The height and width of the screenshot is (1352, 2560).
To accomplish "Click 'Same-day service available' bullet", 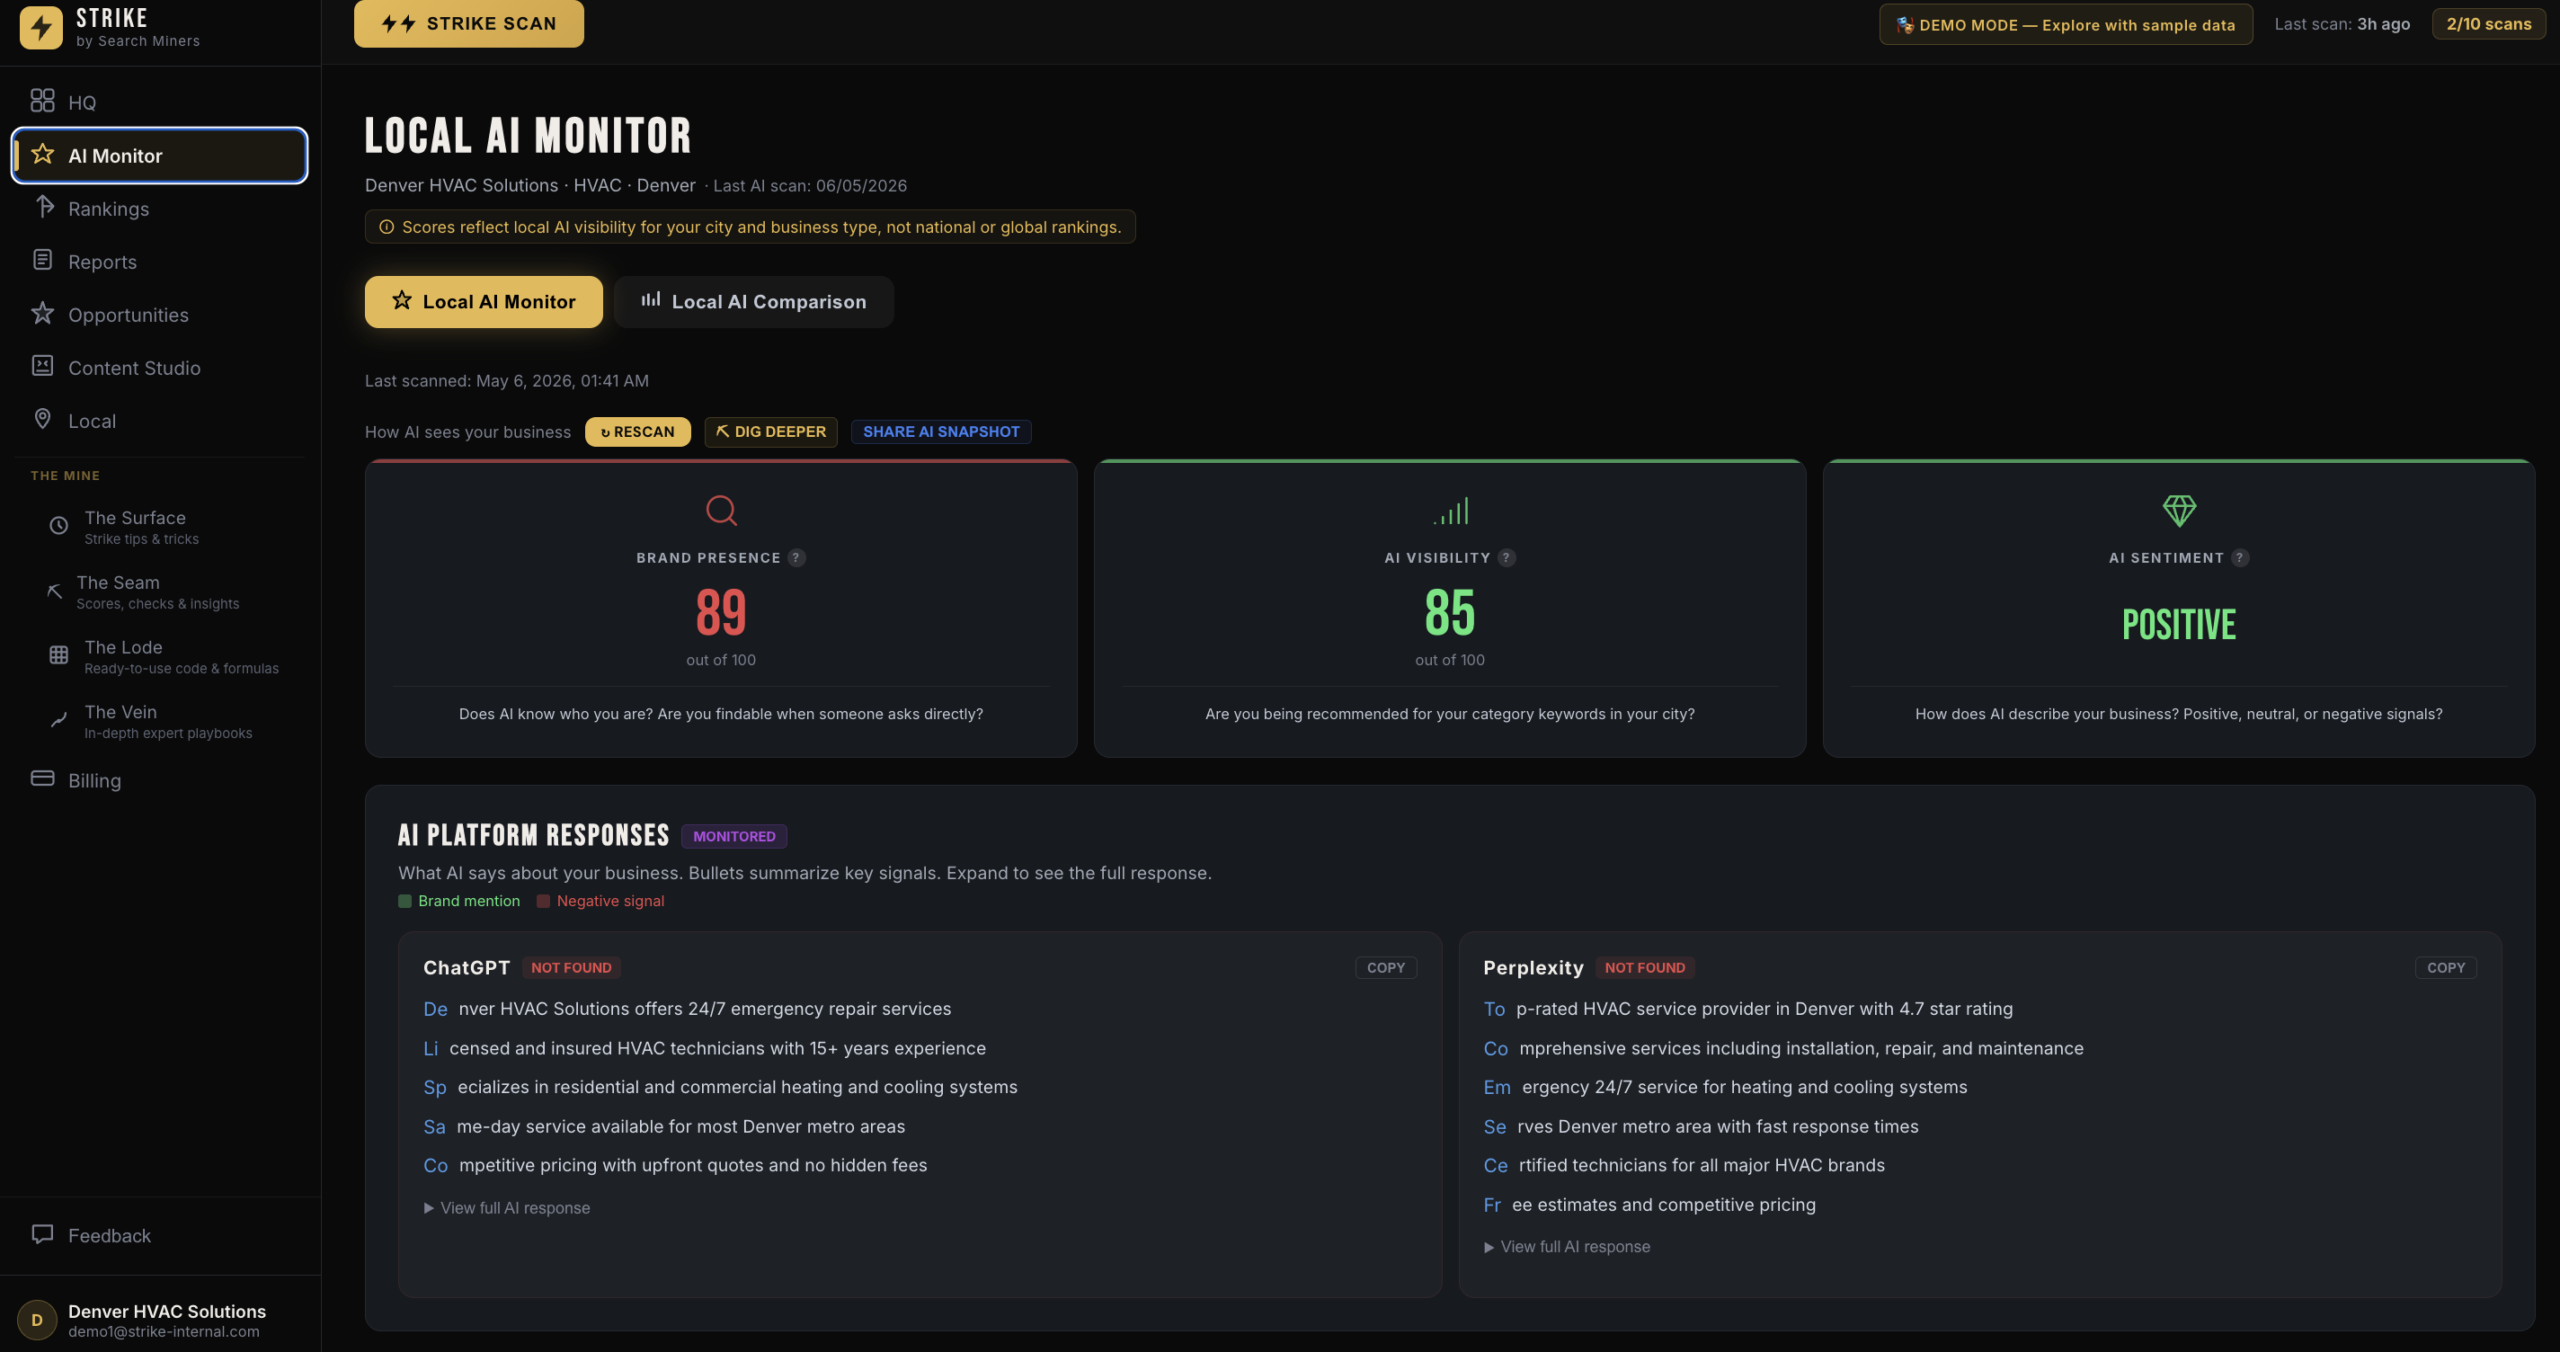I will 664,1127.
